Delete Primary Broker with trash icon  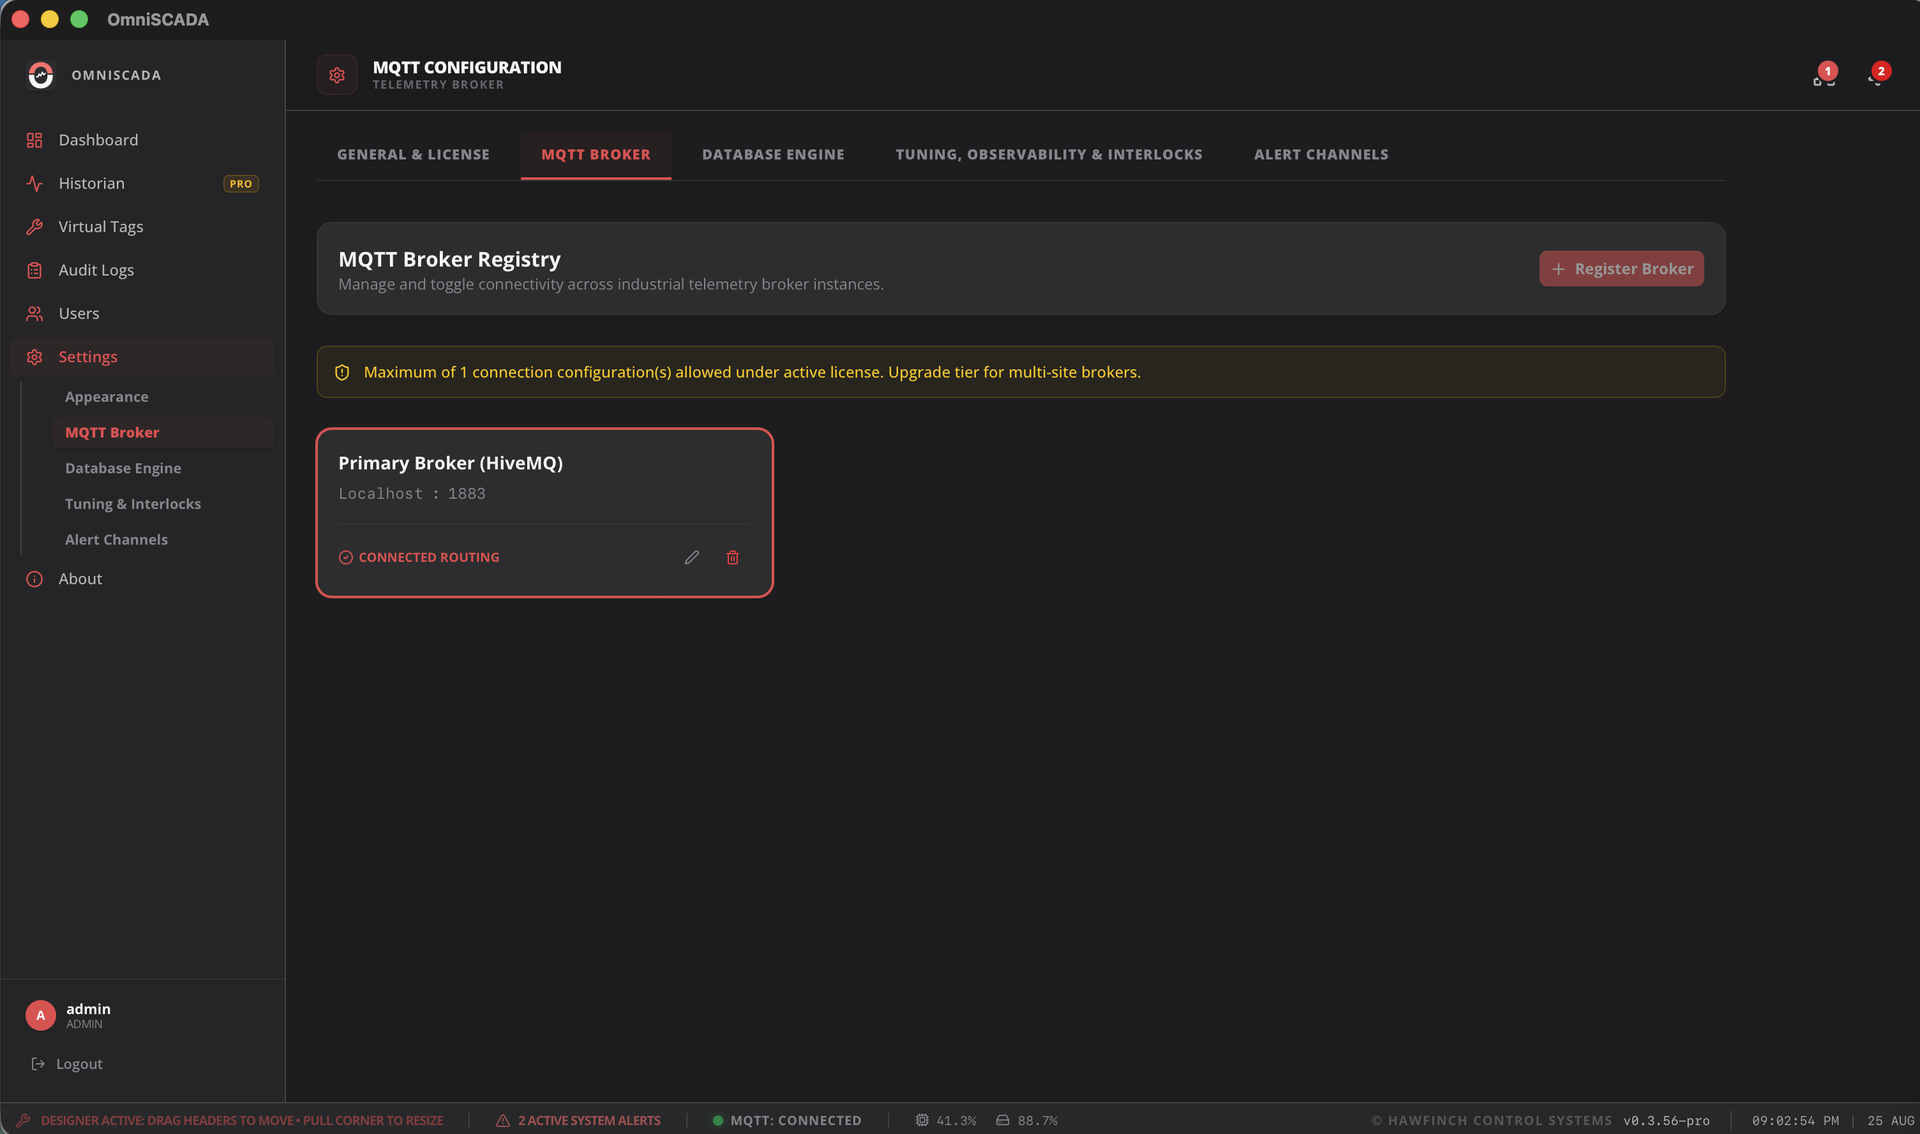tap(732, 558)
